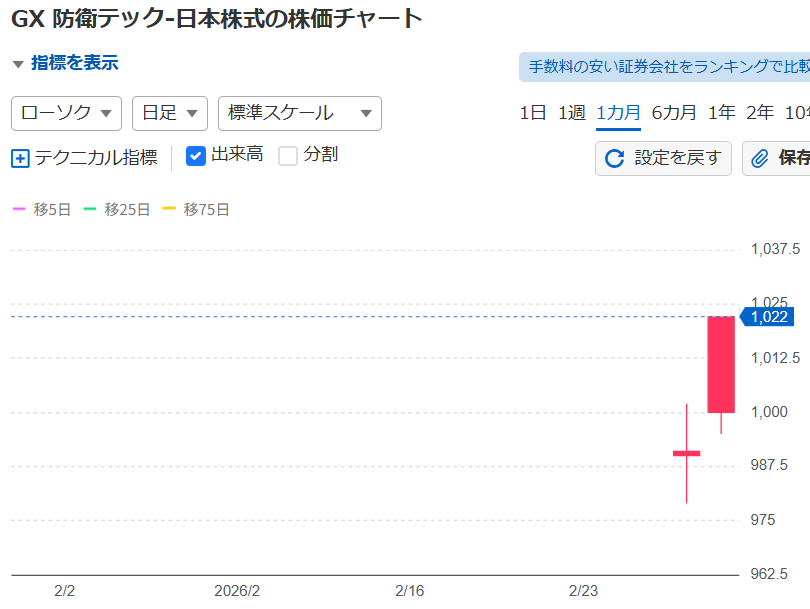Click the reset arrow icon in 設定を戻す

coord(615,158)
